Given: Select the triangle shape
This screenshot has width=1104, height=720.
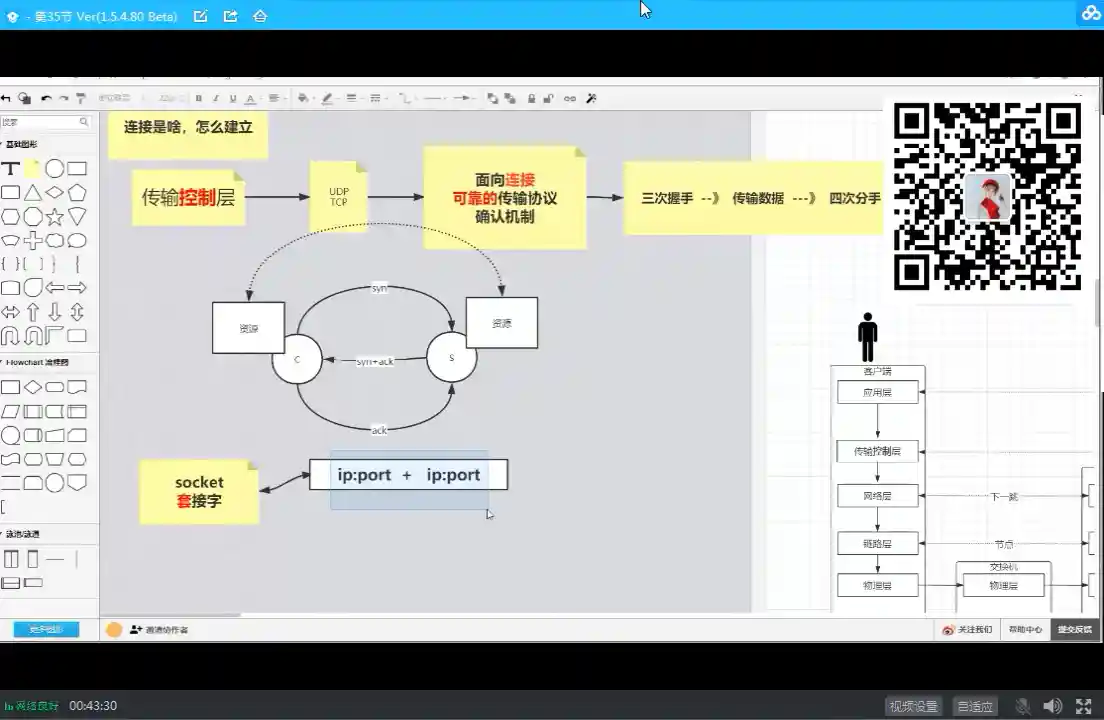Looking at the screenshot, I should click(32, 193).
